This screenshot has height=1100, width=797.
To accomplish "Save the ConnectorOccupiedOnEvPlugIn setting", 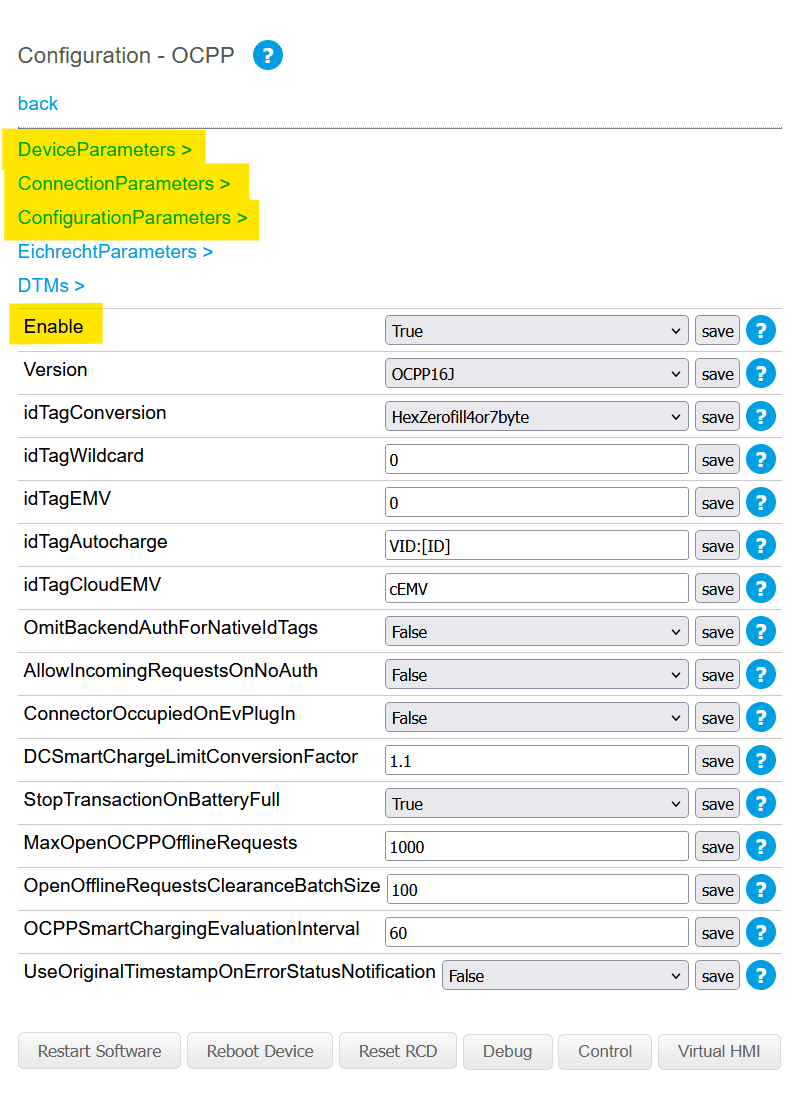I will (717, 718).
